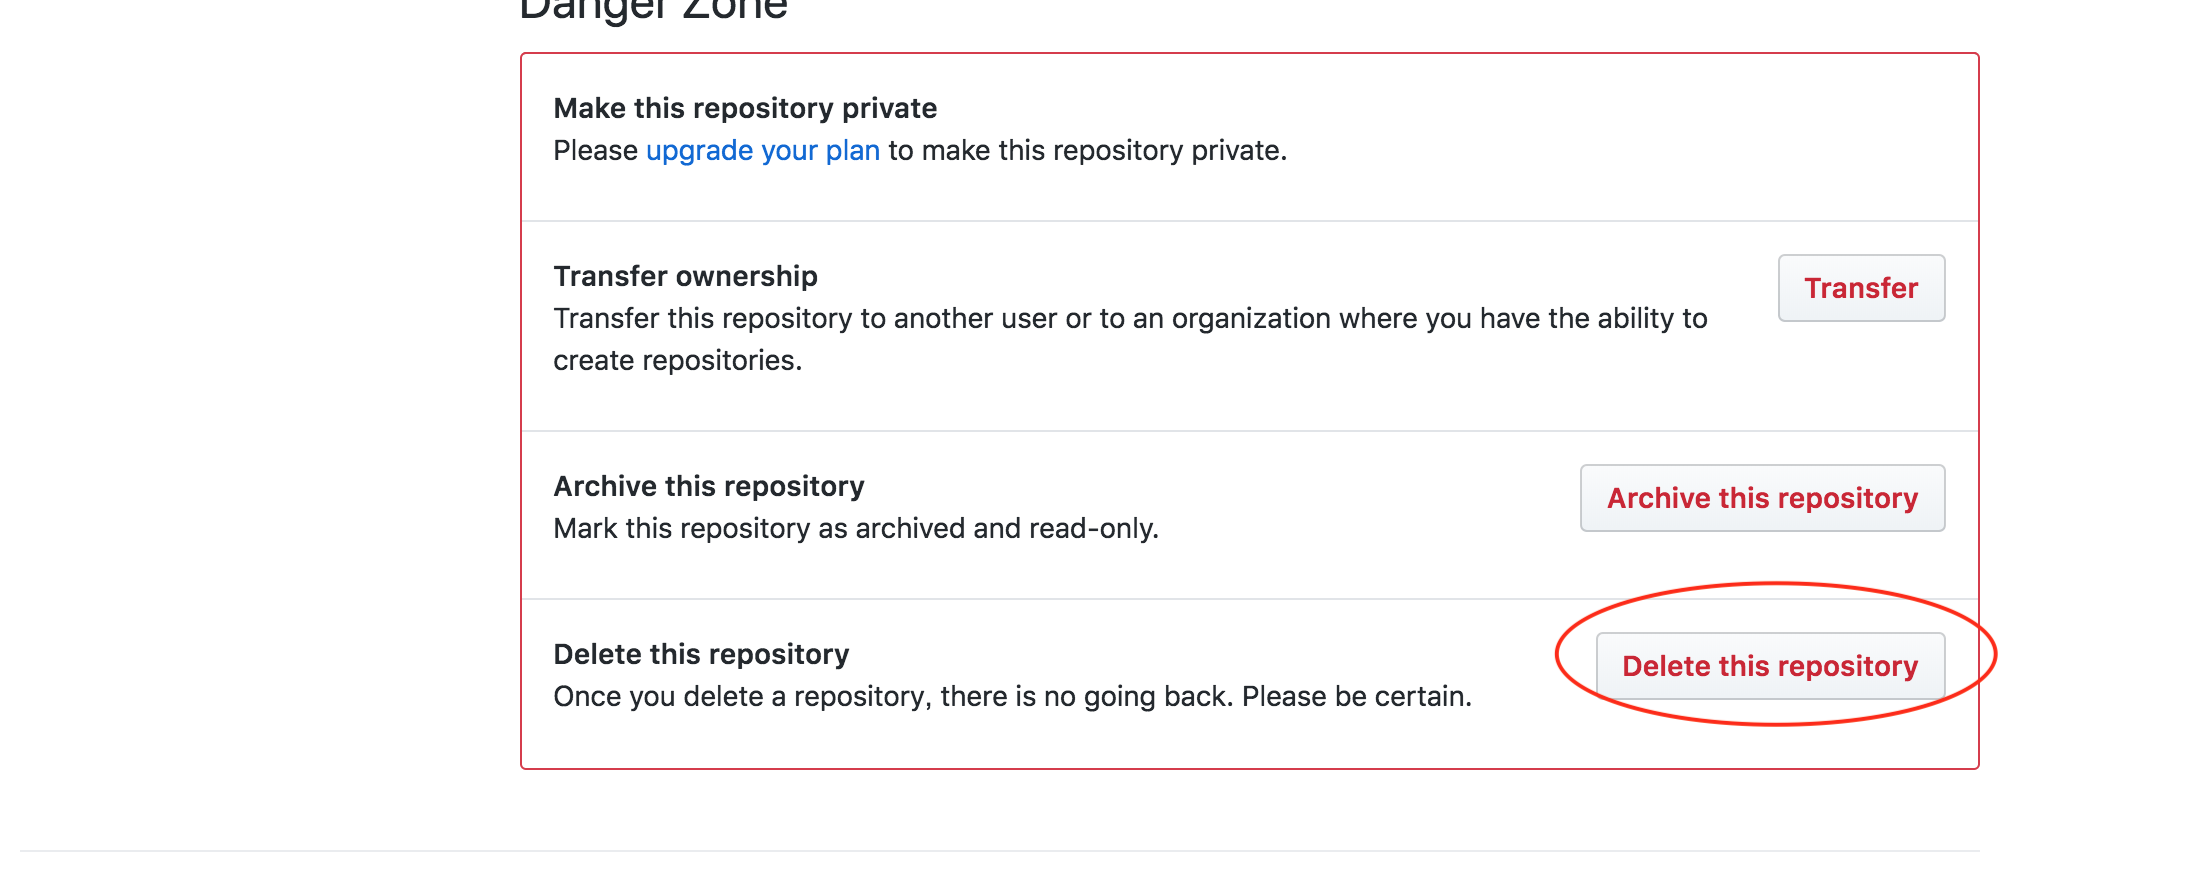Viewport: 2198px width, 880px height.
Task: Click the "create repositories." text line
Action: coord(677,360)
